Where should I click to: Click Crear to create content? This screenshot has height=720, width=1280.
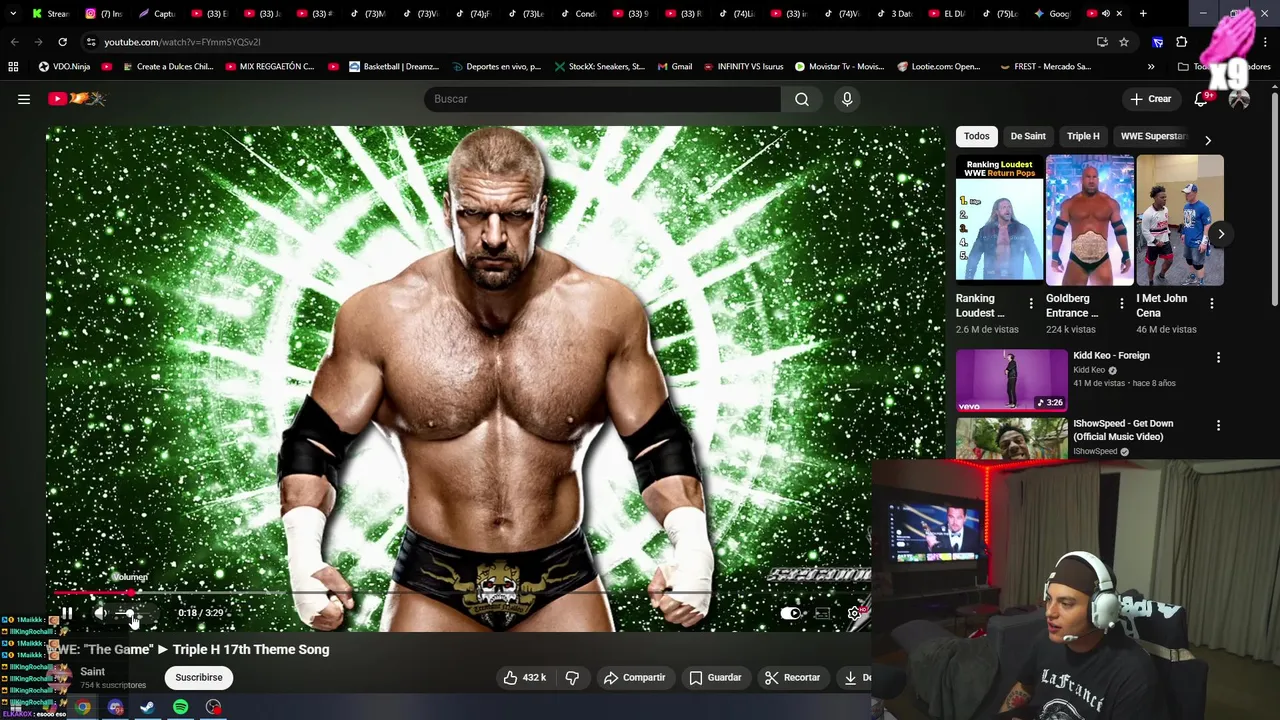(1150, 99)
